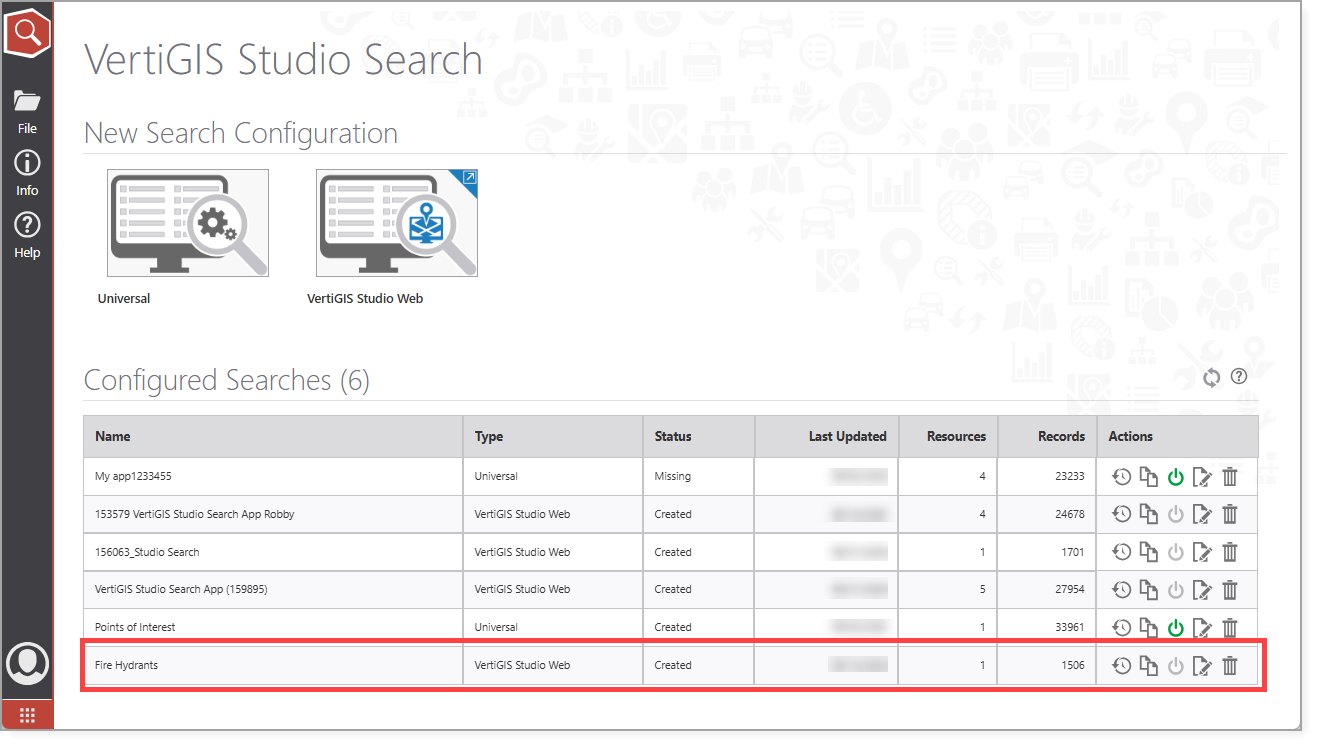Sort the table by Type column
The height and width of the screenshot is (746, 1317).
tap(553, 436)
